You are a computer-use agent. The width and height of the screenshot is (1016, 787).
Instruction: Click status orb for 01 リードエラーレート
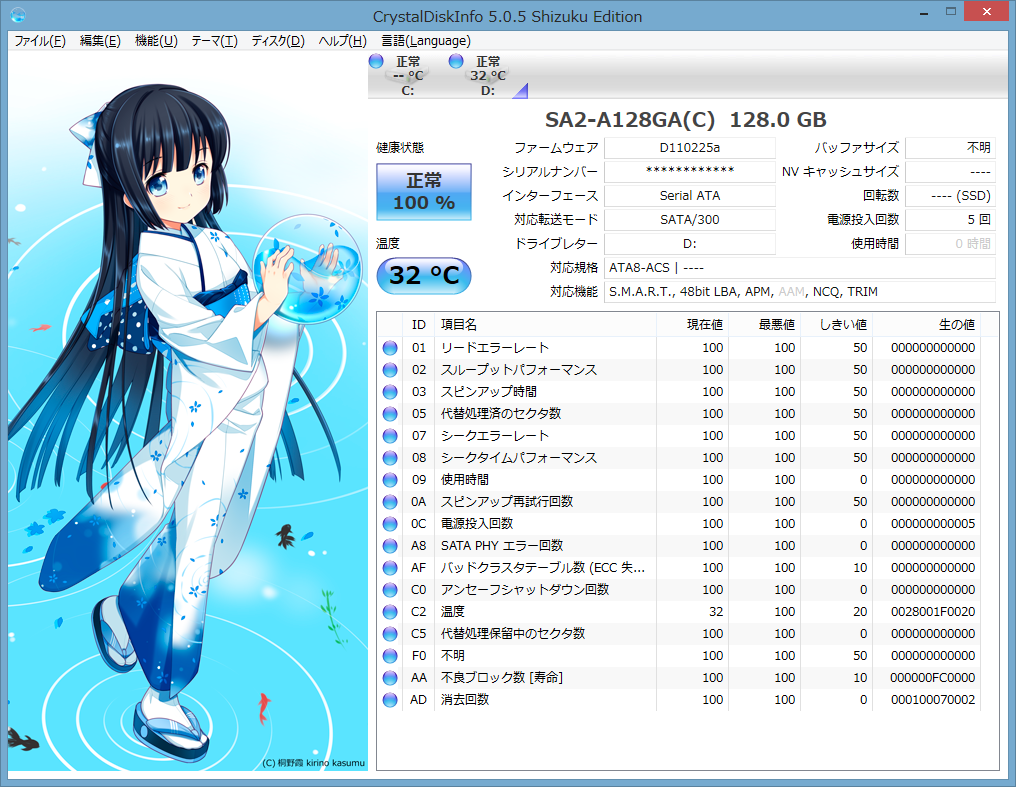tap(390, 348)
